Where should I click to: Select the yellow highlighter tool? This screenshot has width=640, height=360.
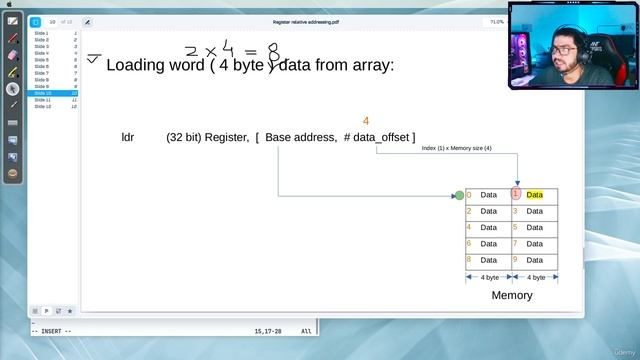pyautogui.click(x=13, y=72)
